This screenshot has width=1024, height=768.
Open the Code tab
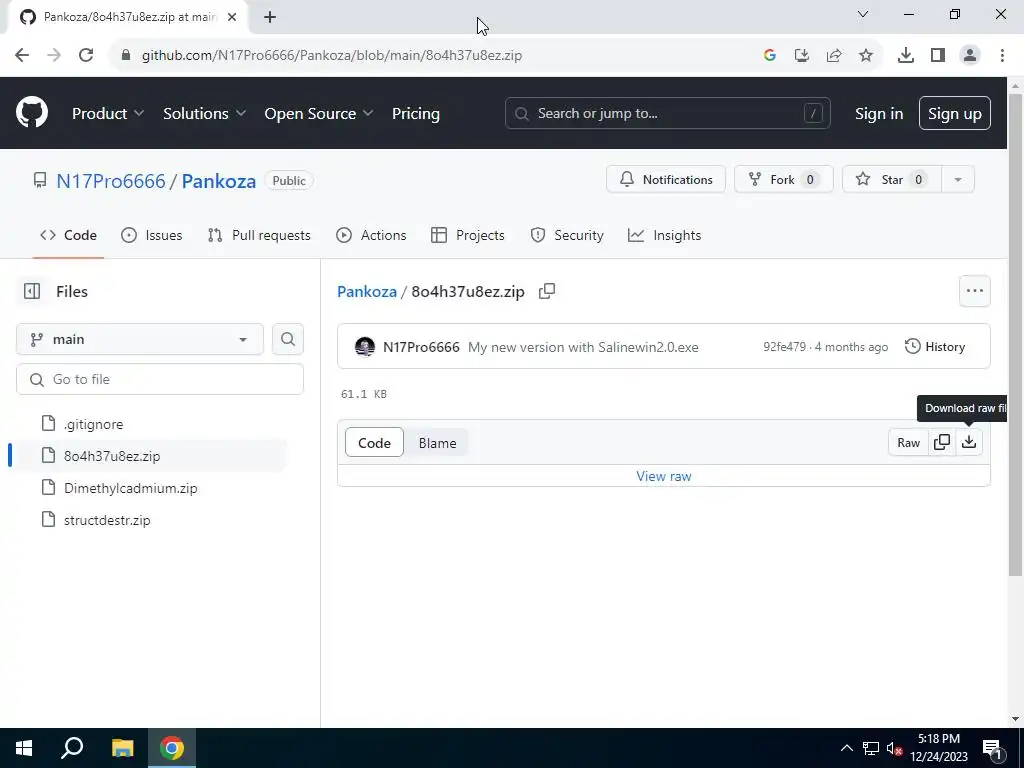(x=68, y=235)
